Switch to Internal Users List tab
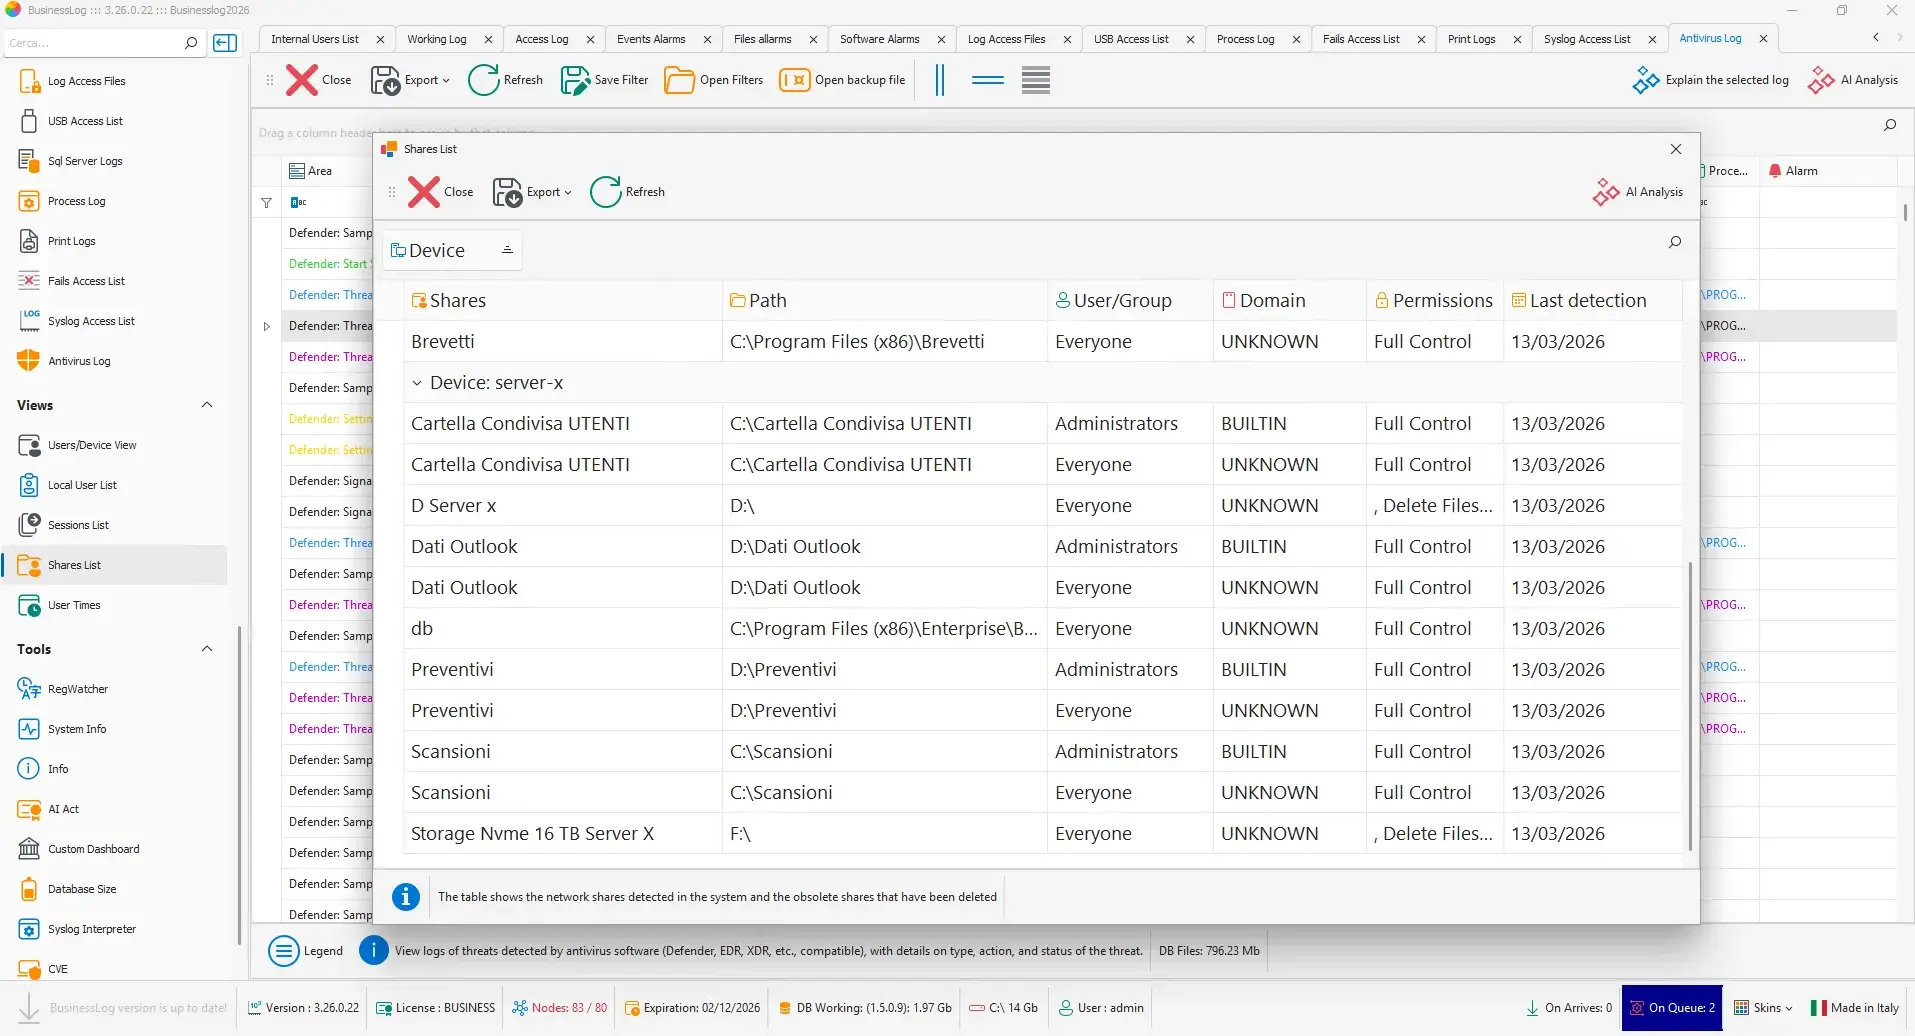1915x1036 pixels. point(314,39)
